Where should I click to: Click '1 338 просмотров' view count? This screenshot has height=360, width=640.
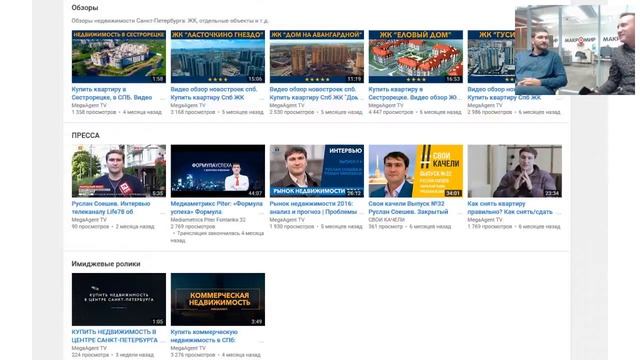[x=94, y=112]
